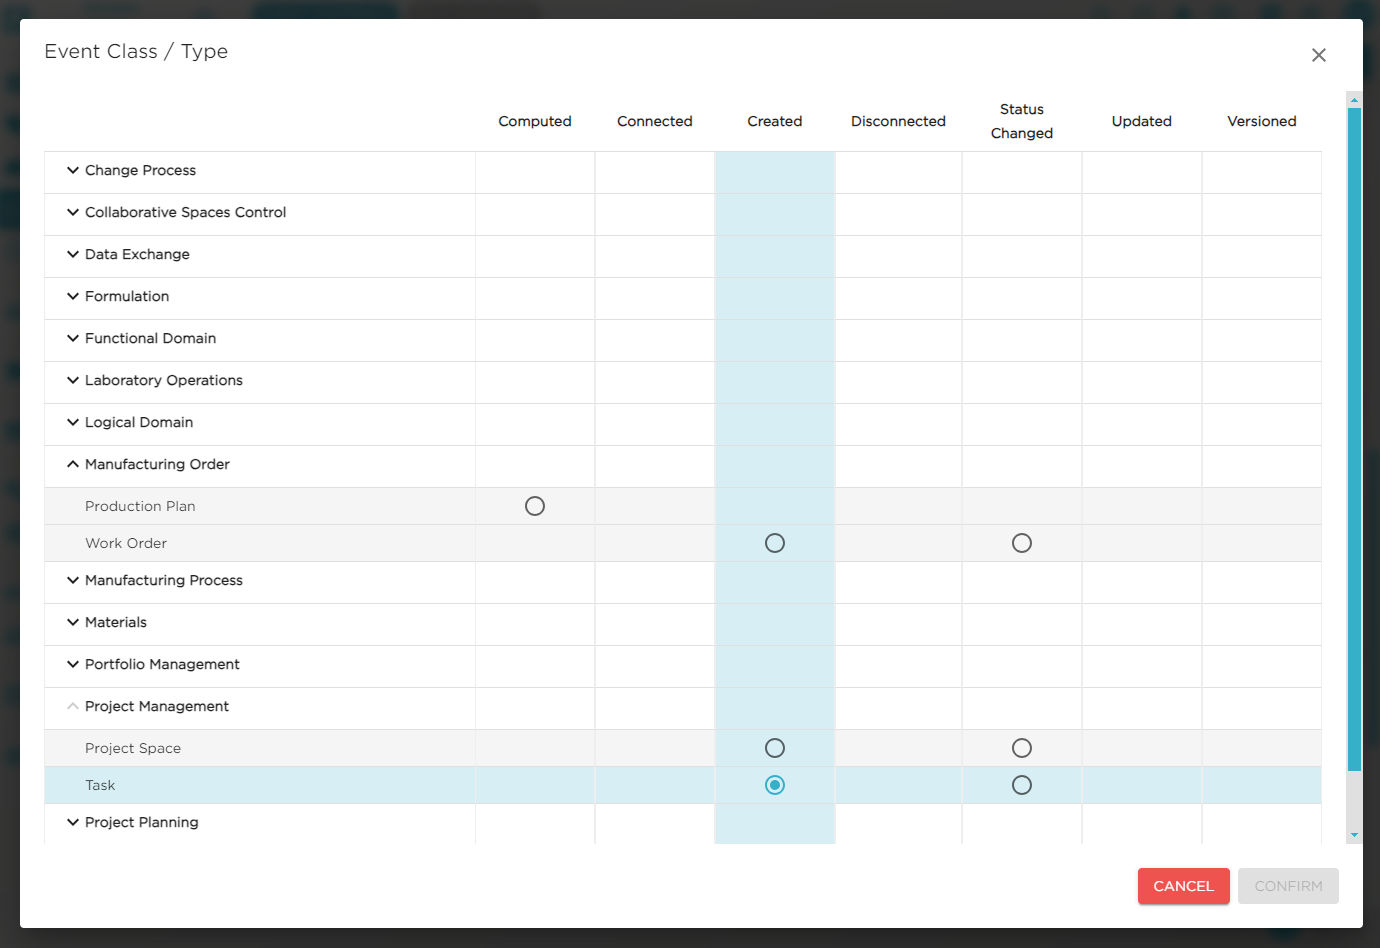
Task: Collapse the Manufacturing Order group
Action: coord(73,464)
